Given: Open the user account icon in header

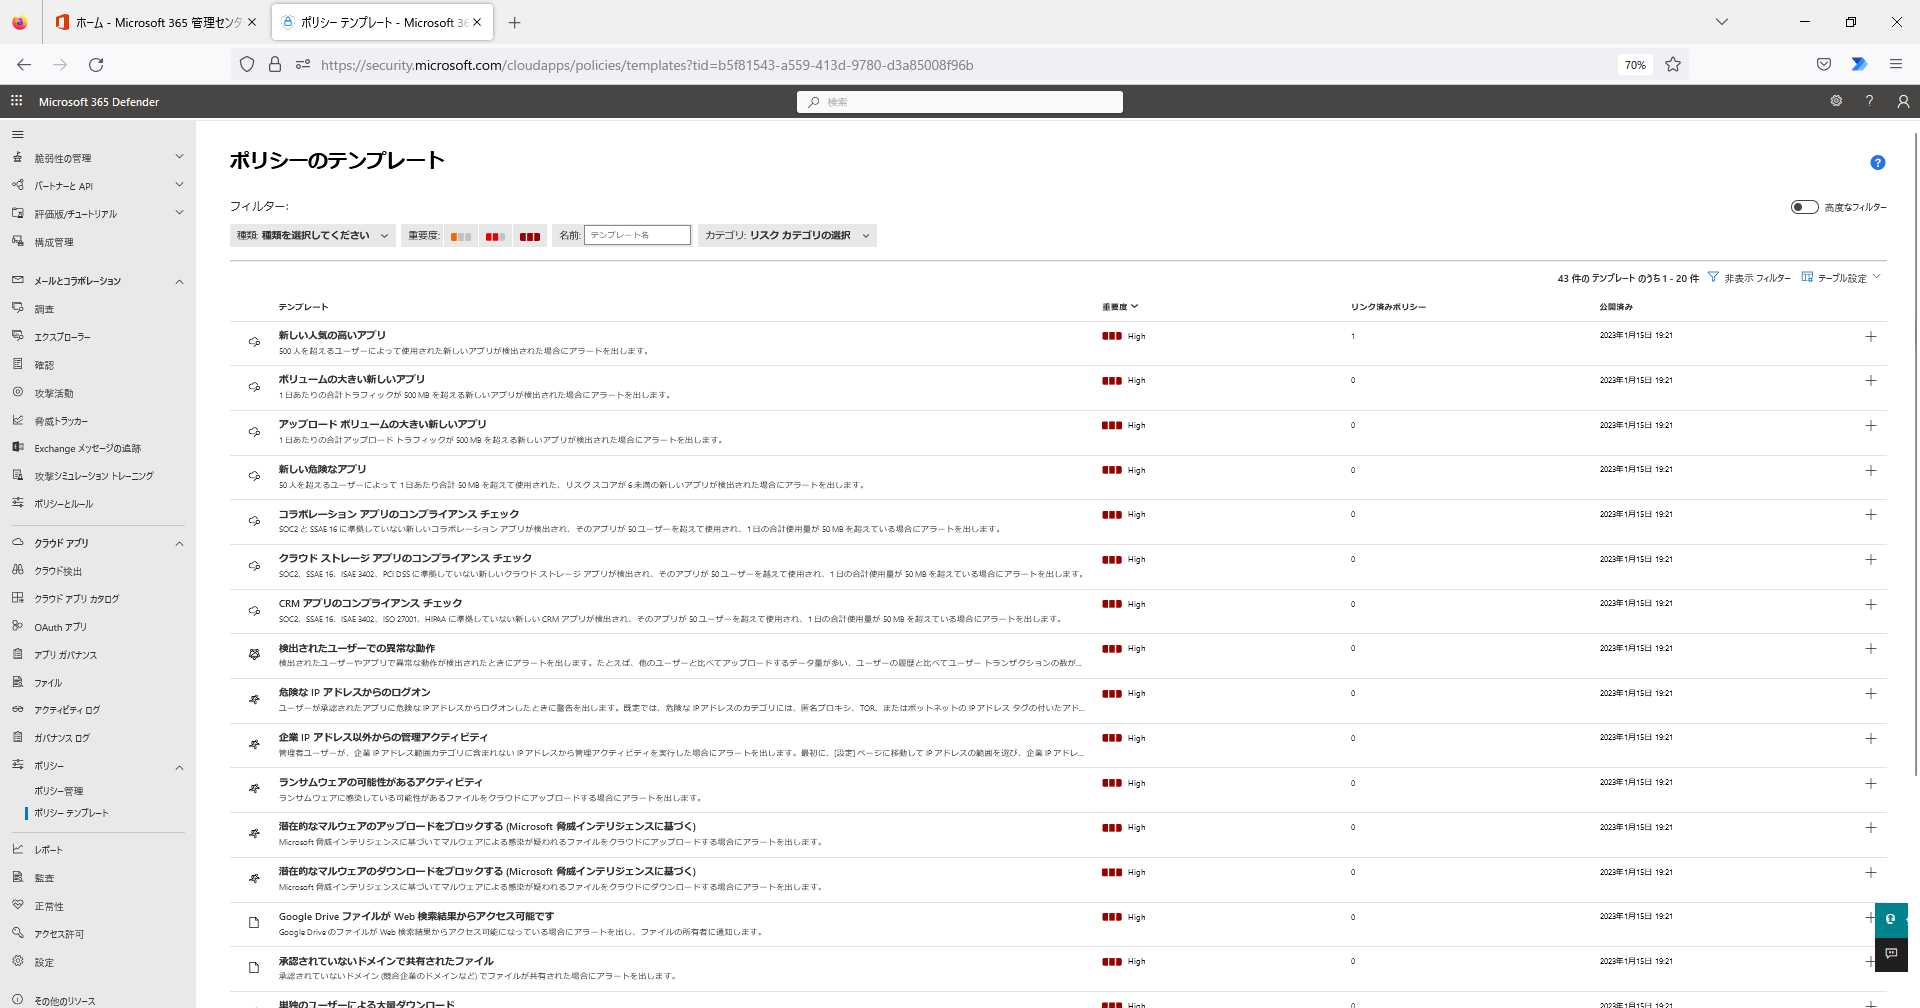Looking at the screenshot, I should (x=1903, y=101).
